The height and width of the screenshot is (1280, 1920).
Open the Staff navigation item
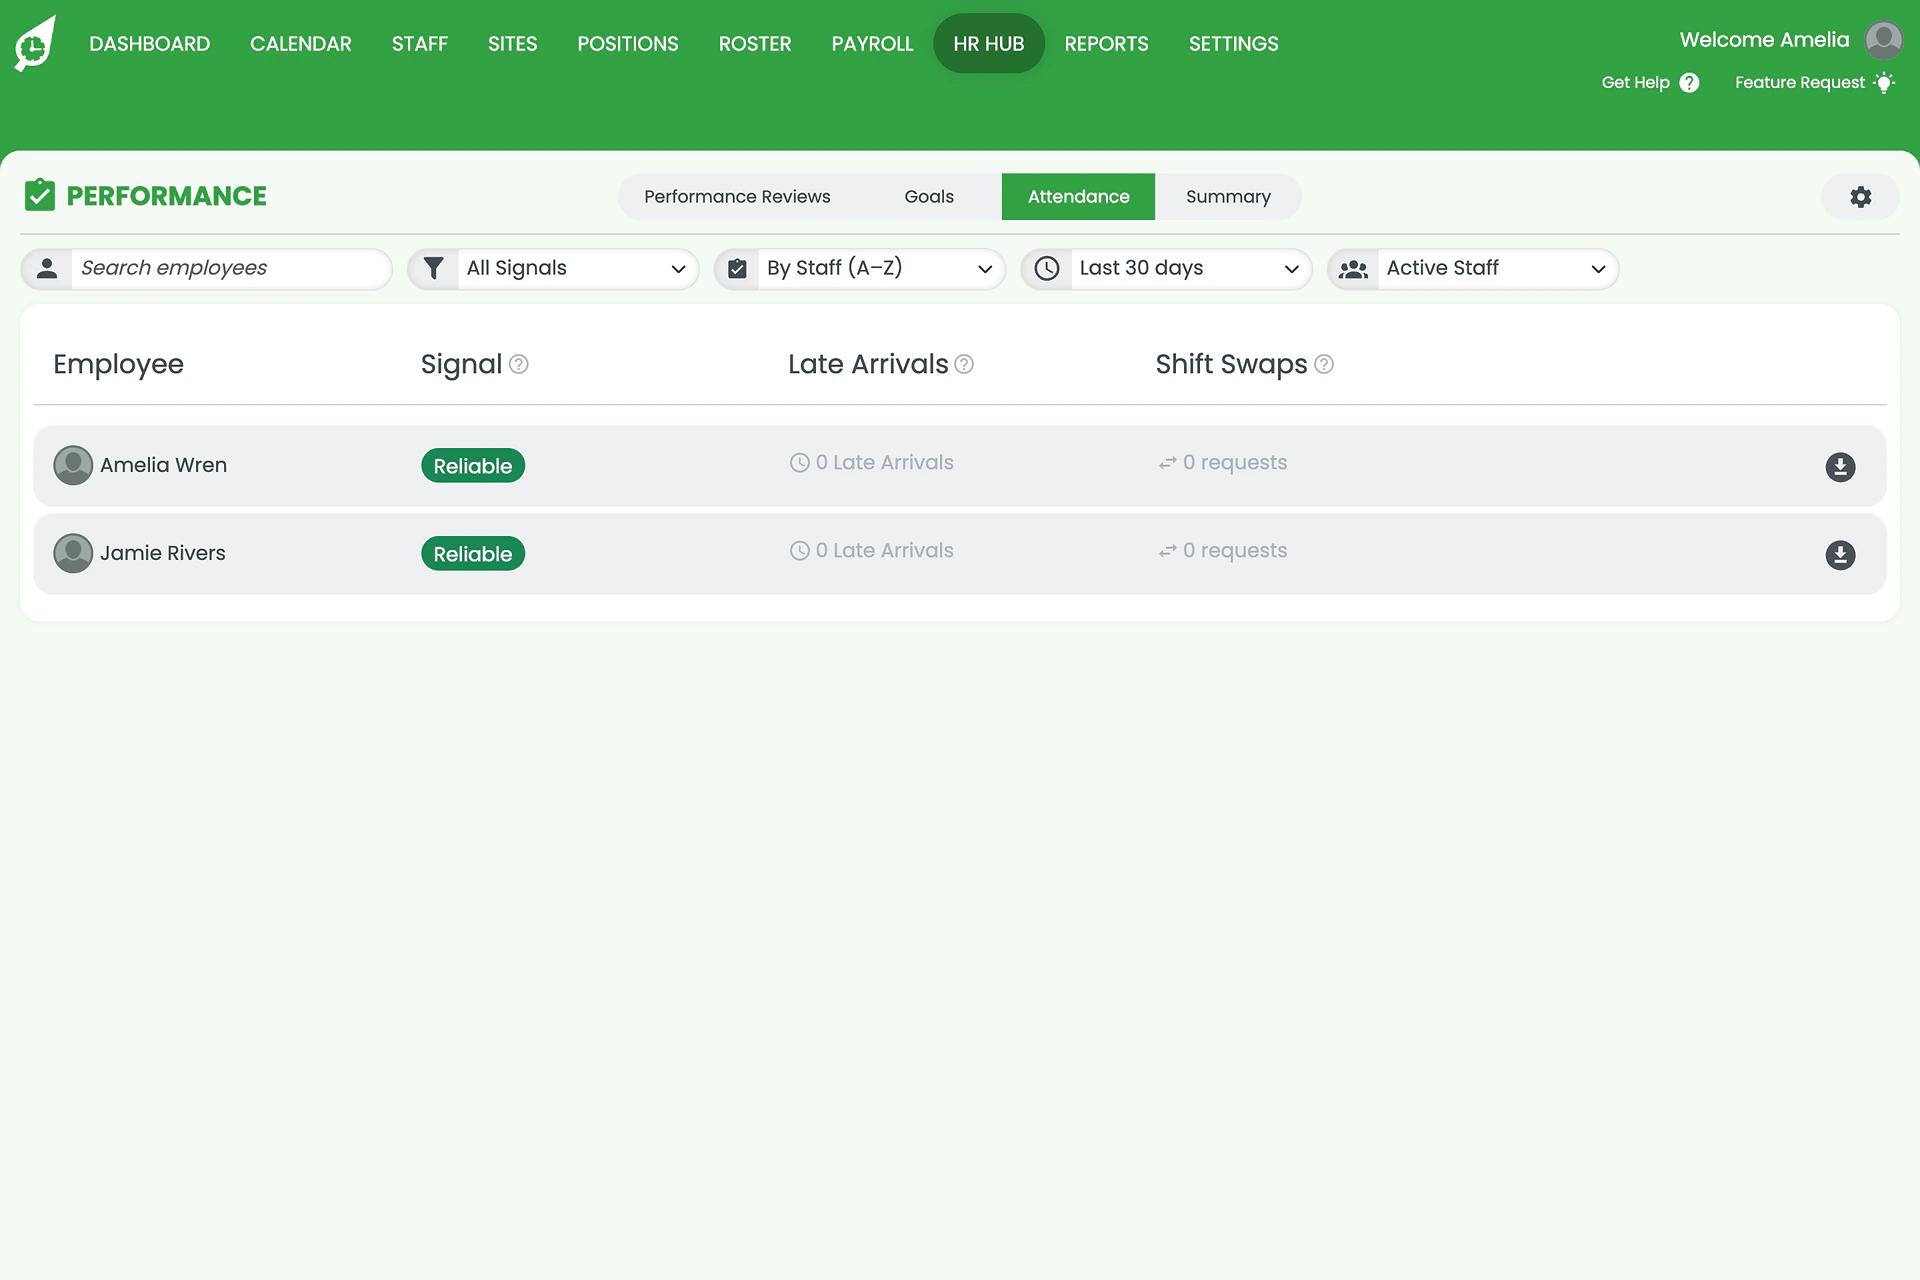tap(420, 44)
